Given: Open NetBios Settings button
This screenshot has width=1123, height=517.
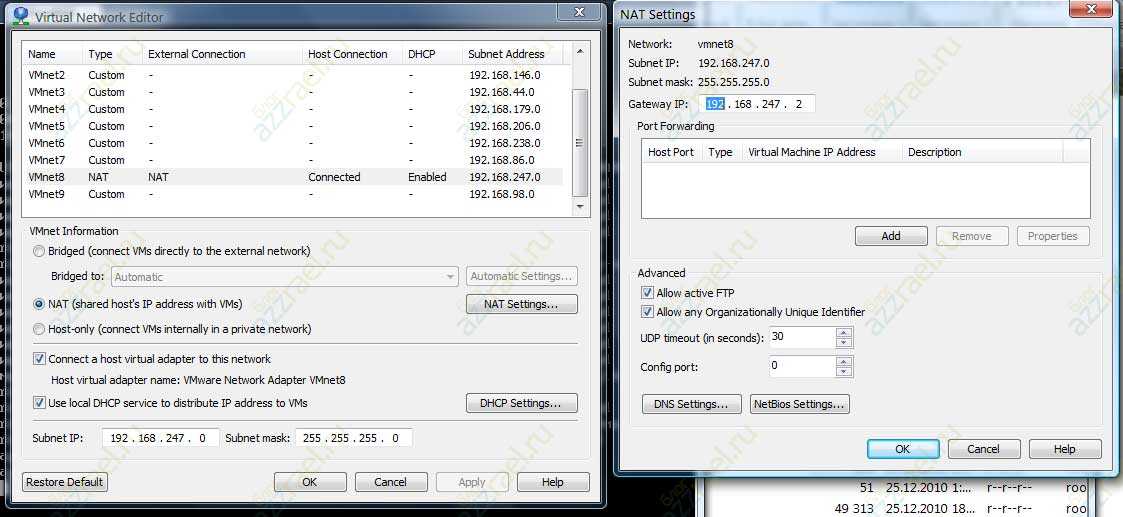Looking at the screenshot, I should tap(799, 404).
